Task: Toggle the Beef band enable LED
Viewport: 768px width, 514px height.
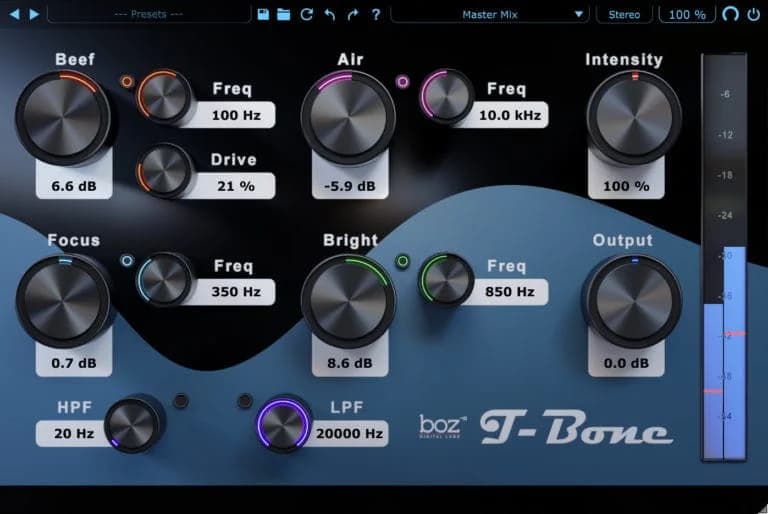Action: click(127, 82)
